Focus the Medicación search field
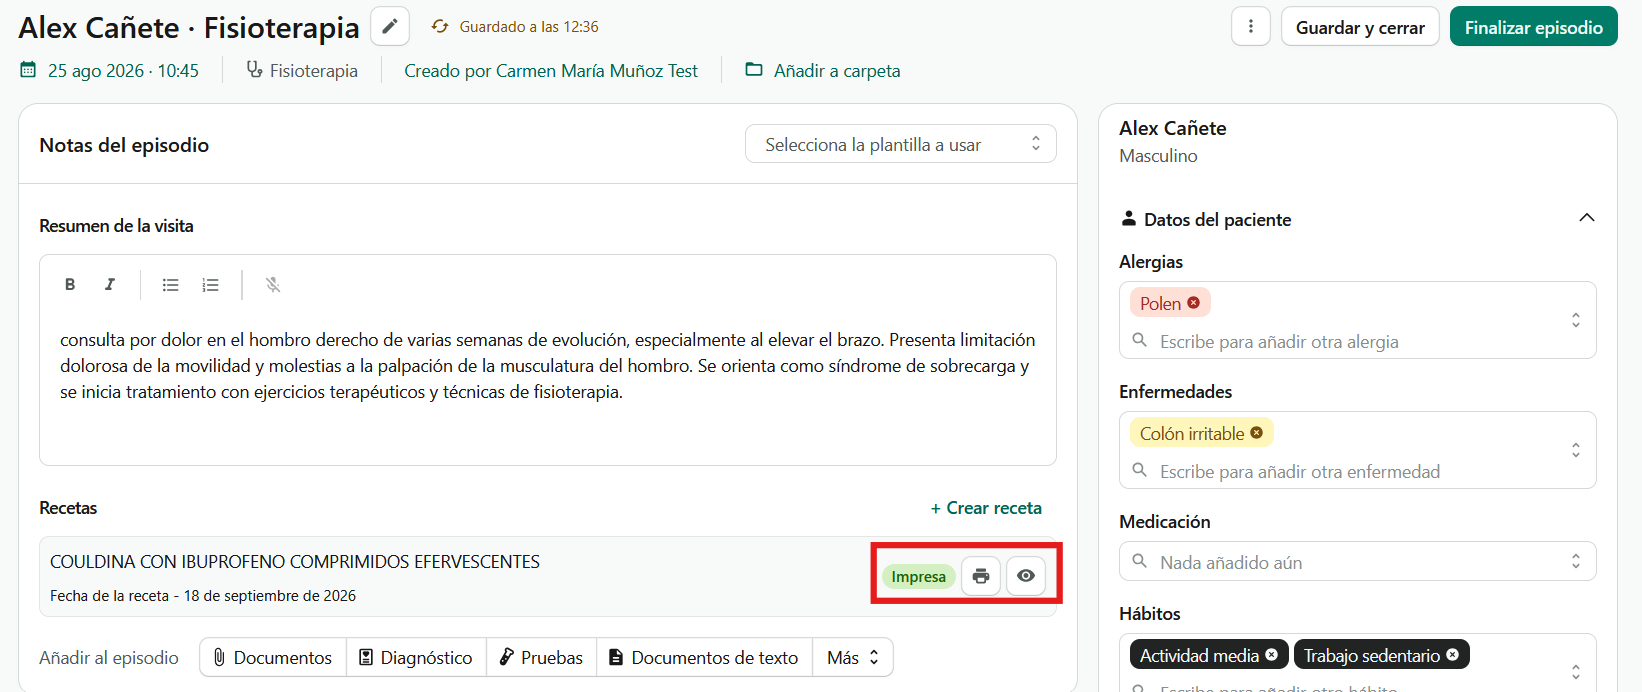The image size is (1642, 692). tap(1357, 561)
